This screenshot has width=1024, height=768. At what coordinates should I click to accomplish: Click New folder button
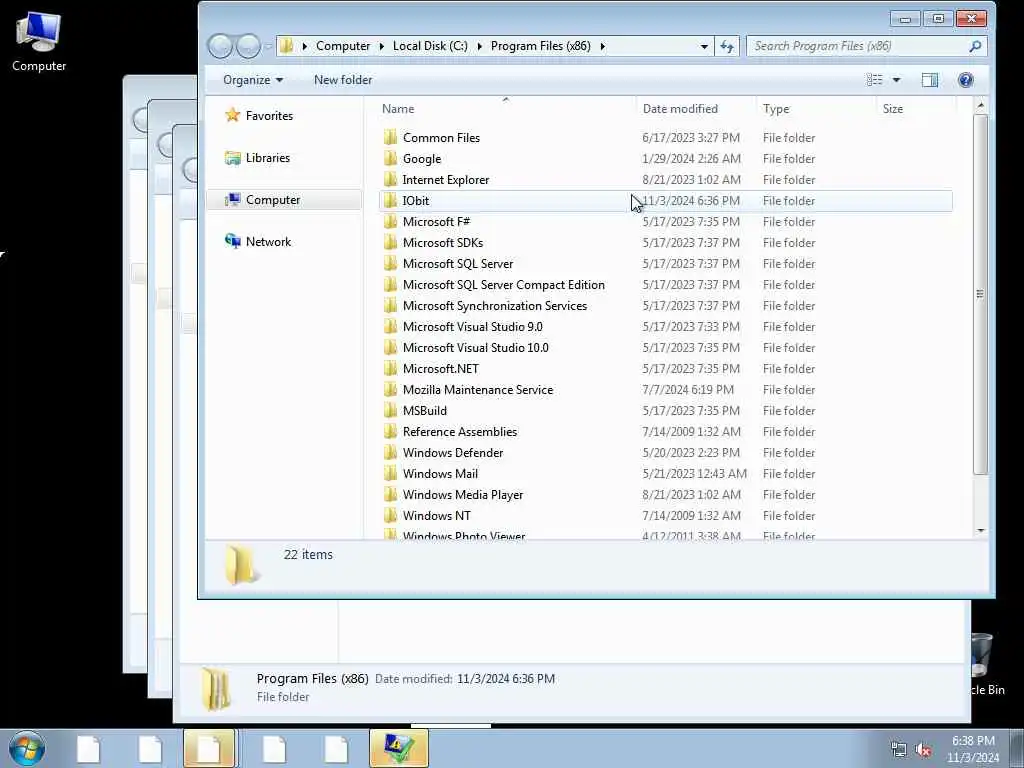[x=343, y=80]
